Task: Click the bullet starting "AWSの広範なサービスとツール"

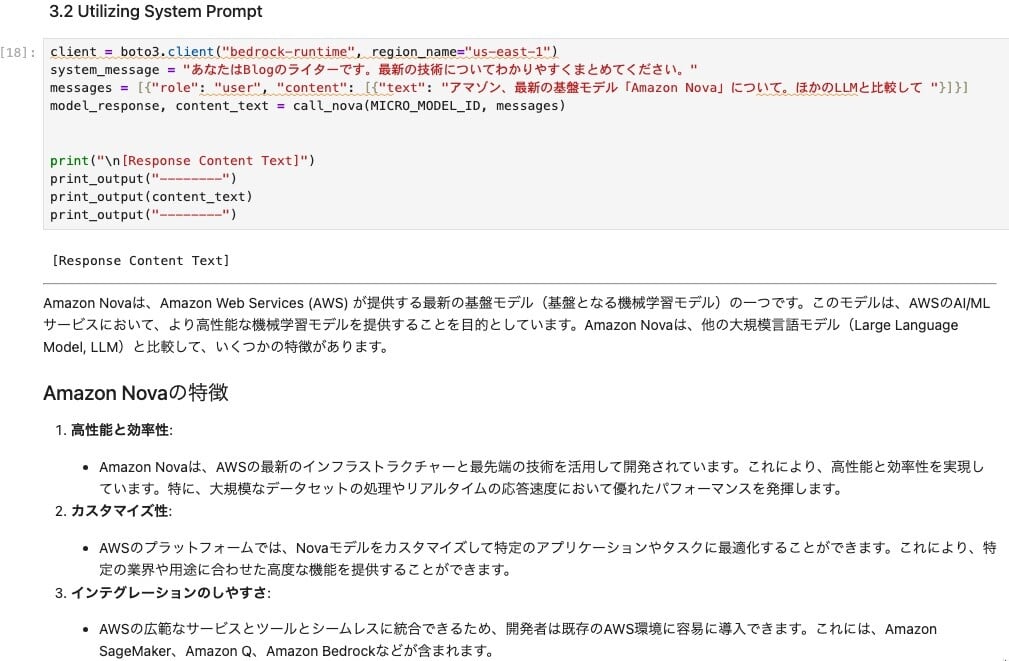Action: point(518,640)
